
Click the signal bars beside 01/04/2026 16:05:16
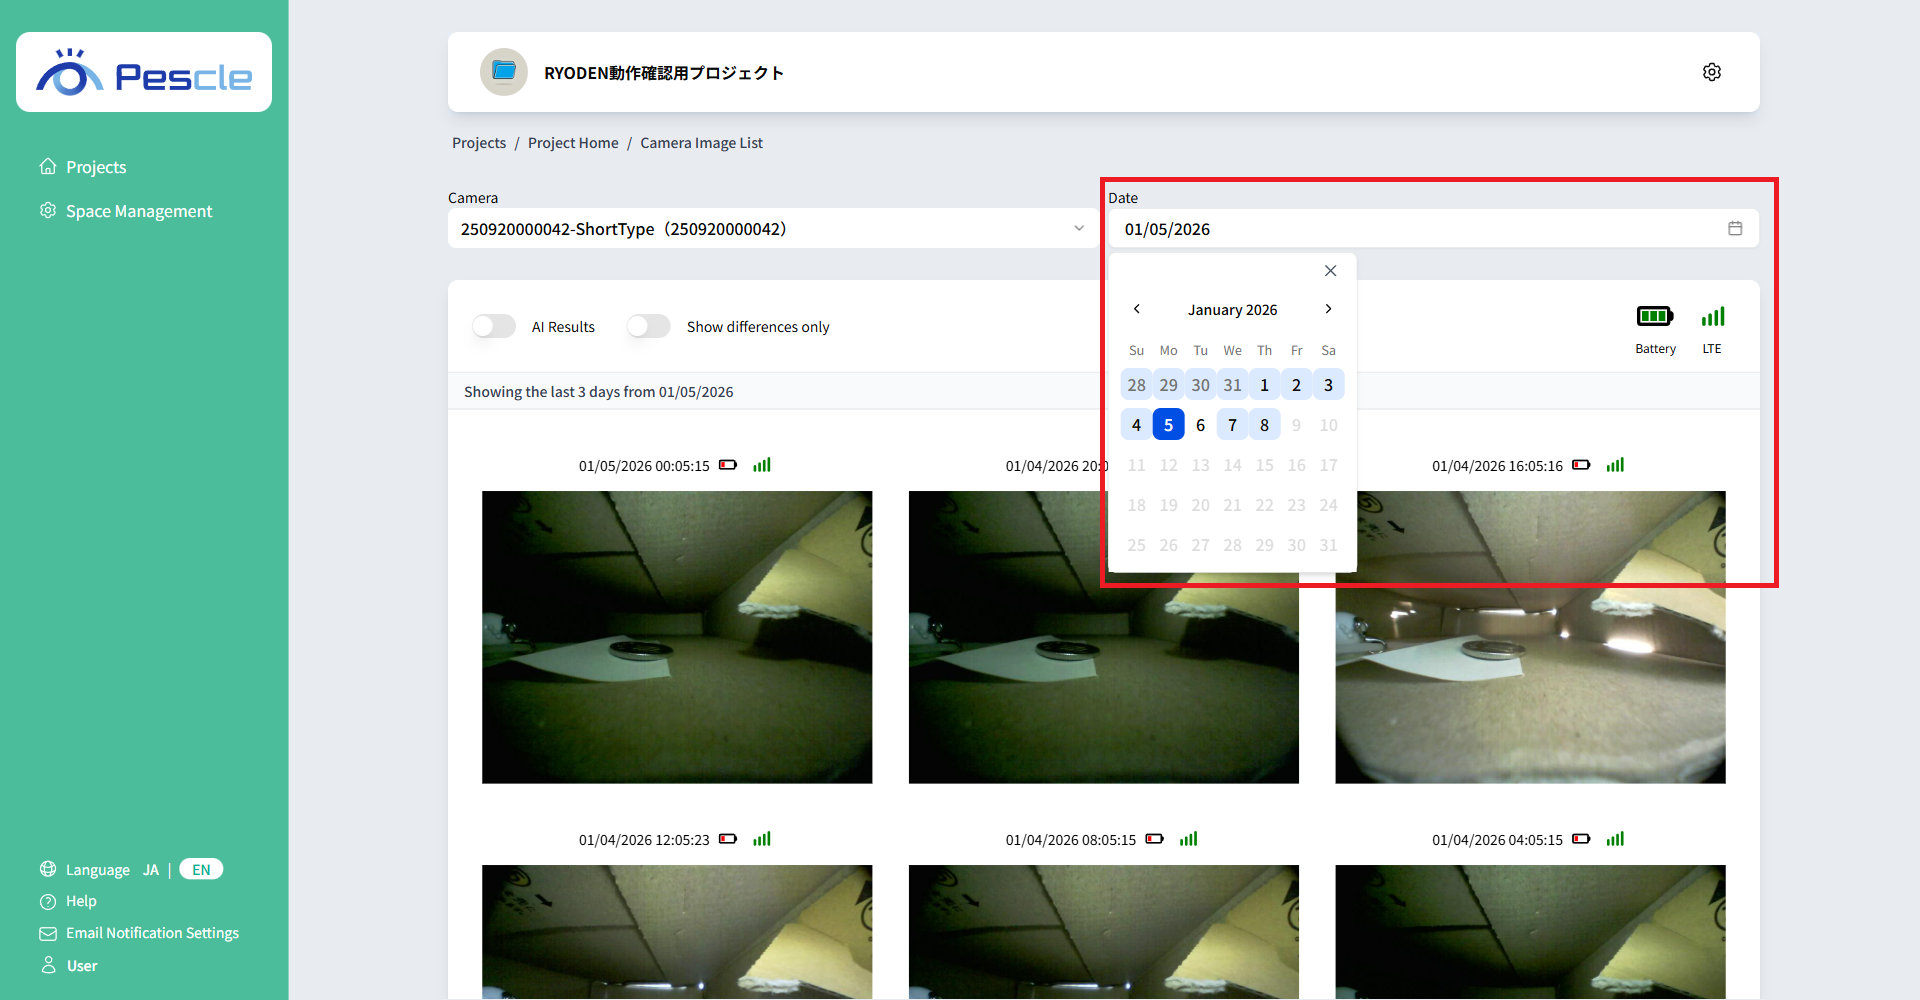pos(1614,465)
